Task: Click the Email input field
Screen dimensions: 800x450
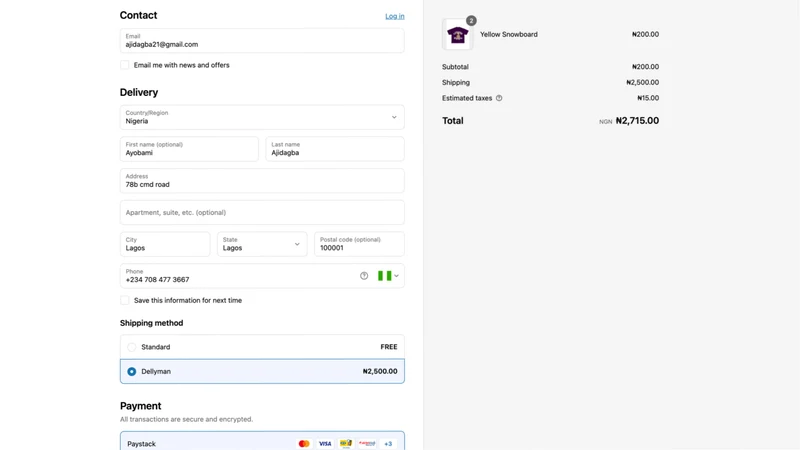Action: coord(262,41)
